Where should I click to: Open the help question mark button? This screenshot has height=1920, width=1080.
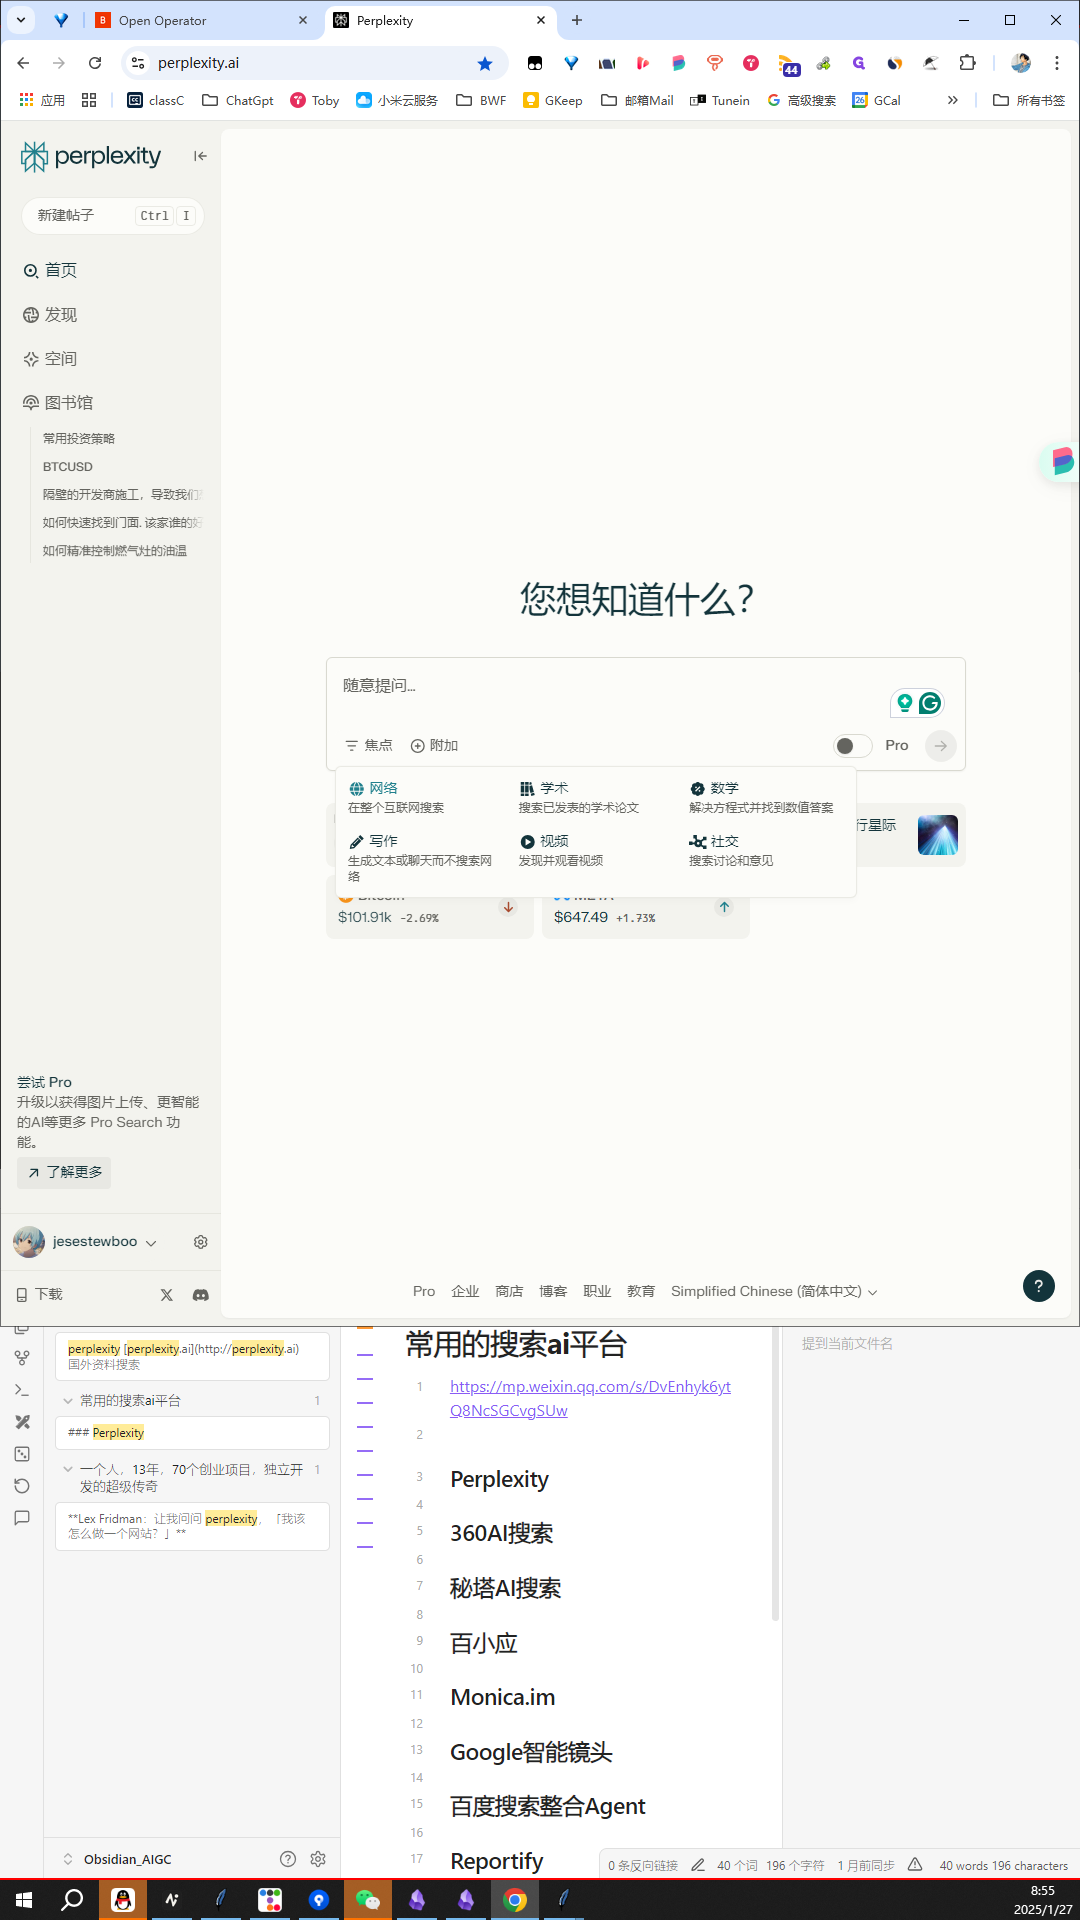click(1038, 1286)
